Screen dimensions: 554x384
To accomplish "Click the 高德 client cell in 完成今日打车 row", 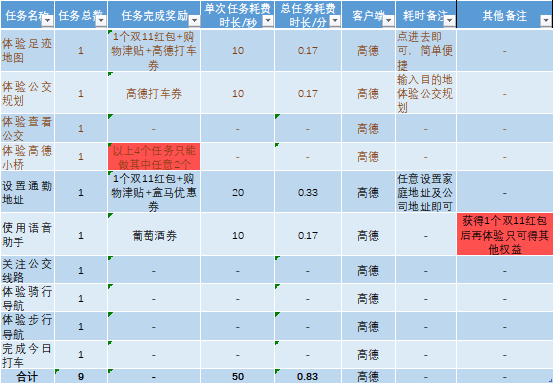I will pos(368,355).
